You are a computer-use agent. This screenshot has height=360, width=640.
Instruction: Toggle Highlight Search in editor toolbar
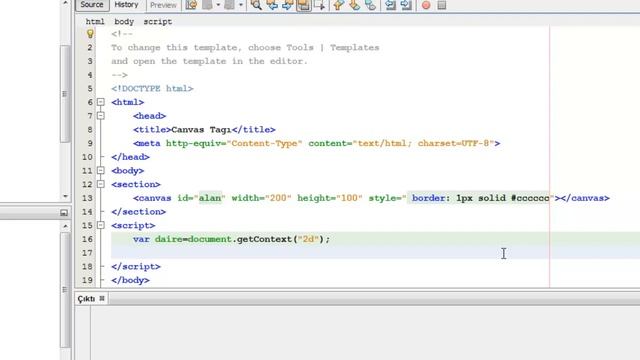click(x=304, y=5)
